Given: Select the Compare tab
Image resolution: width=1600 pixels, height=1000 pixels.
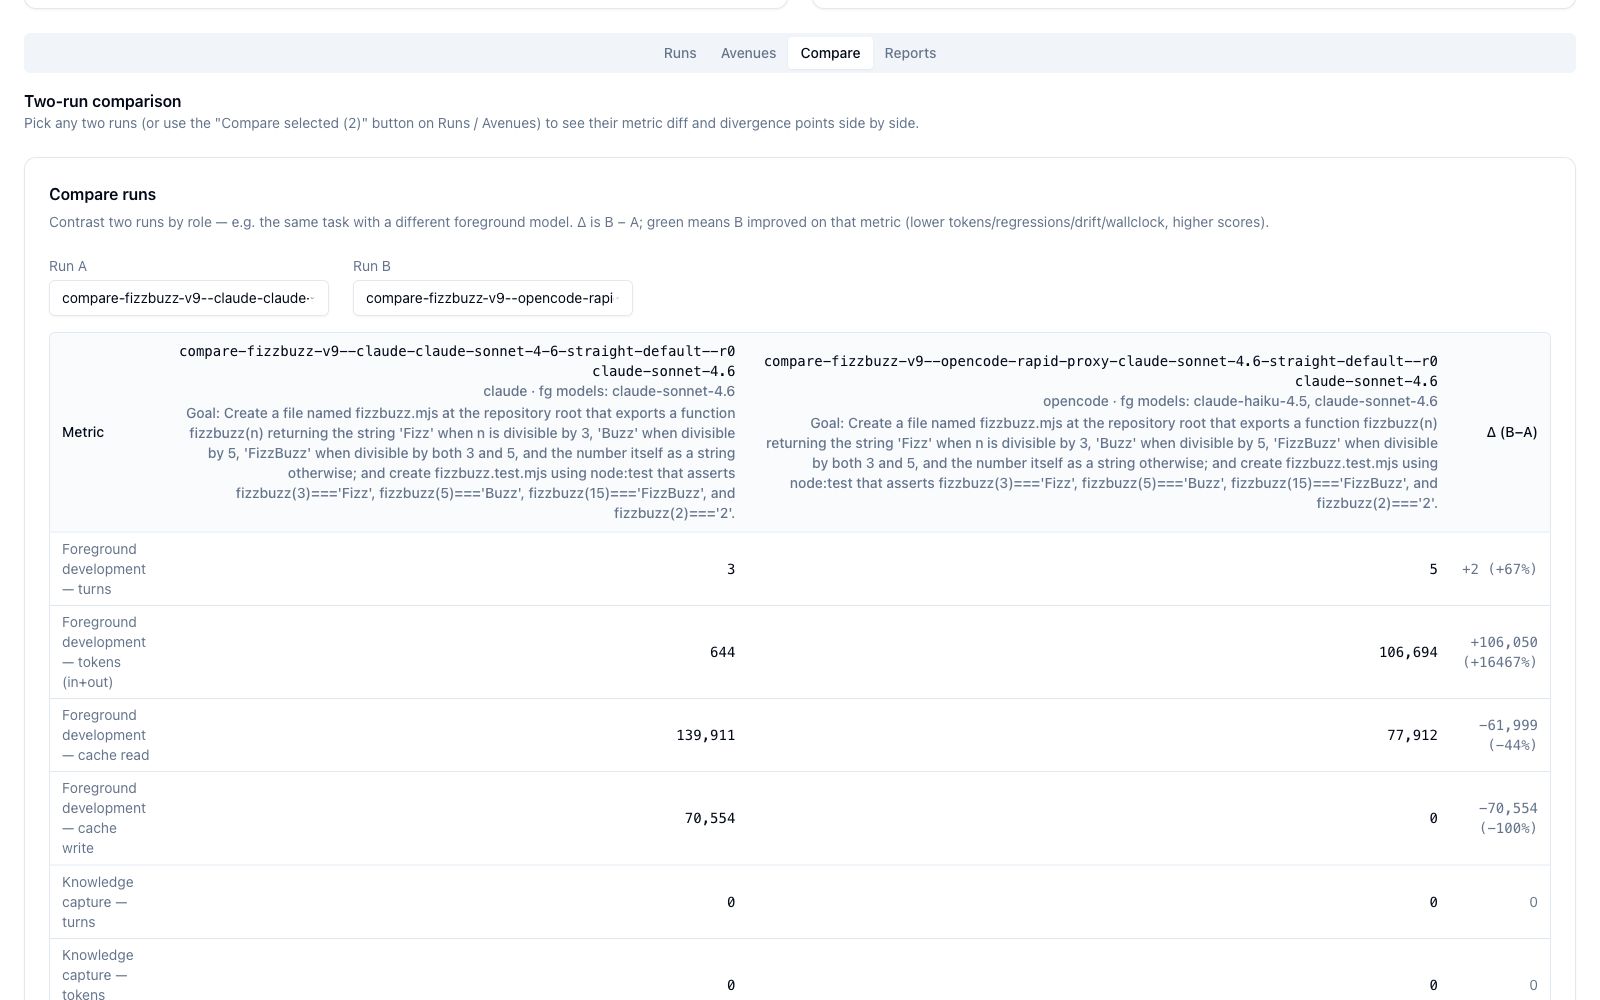Looking at the screenshot, I should pyautogui.click(x=830, y=53).
